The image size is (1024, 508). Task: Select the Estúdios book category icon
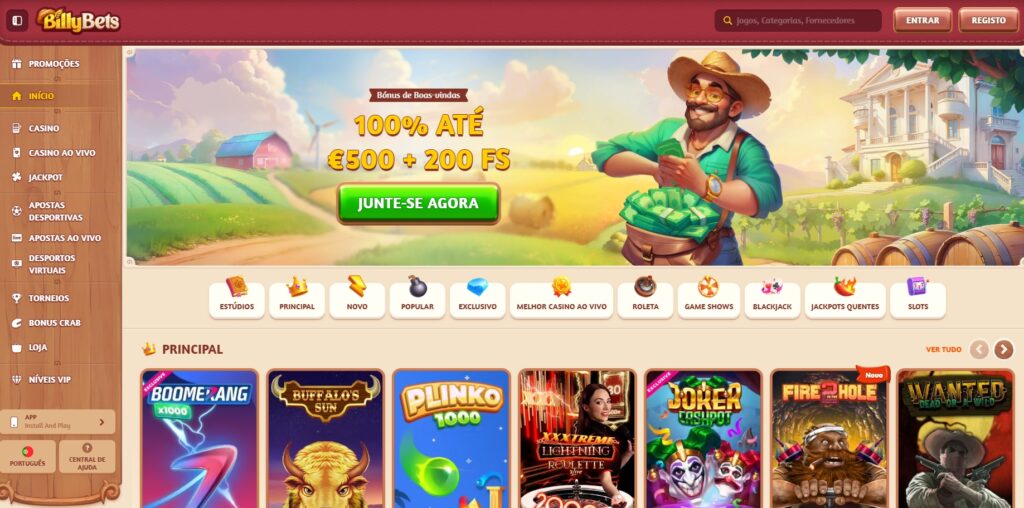(x=236, y=286)
